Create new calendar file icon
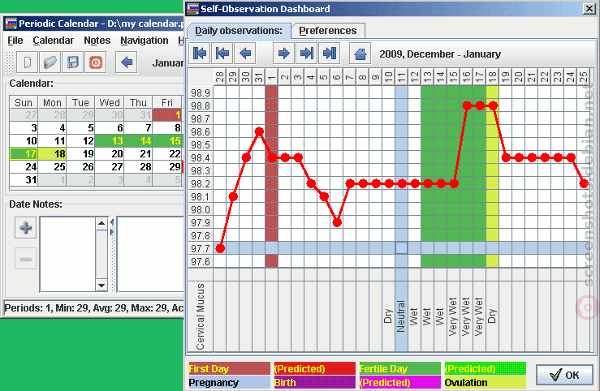 coord(27,62)
